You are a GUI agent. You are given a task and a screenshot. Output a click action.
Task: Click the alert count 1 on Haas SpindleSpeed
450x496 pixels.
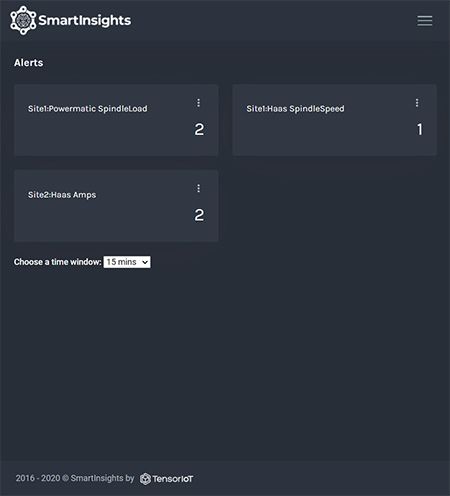coord(420,129)
